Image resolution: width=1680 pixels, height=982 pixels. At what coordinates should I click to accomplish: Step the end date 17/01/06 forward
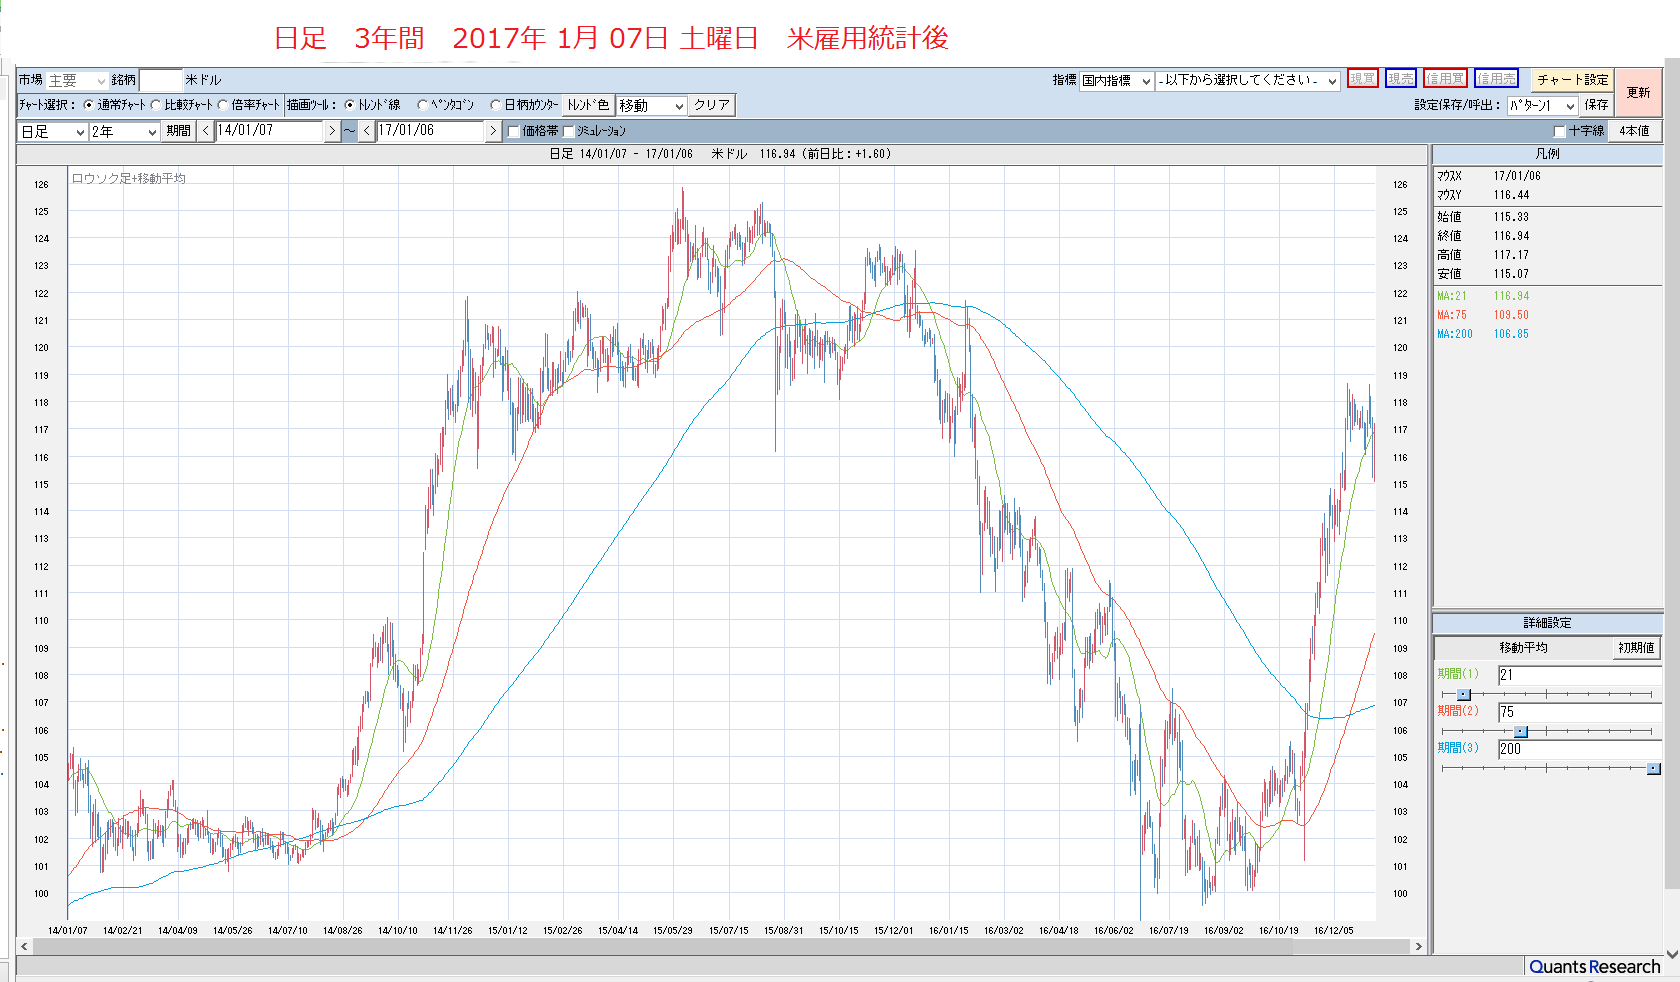point(493,131)
